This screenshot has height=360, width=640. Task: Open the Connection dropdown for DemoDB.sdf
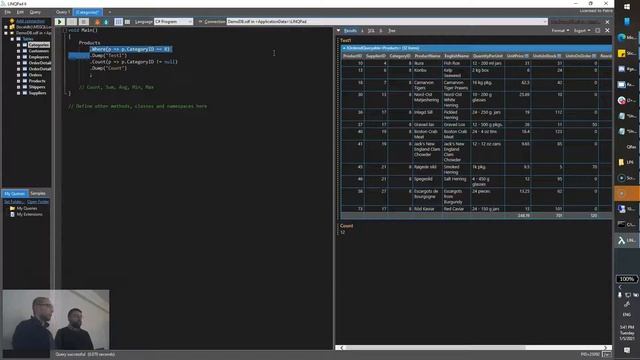(387, 22)
